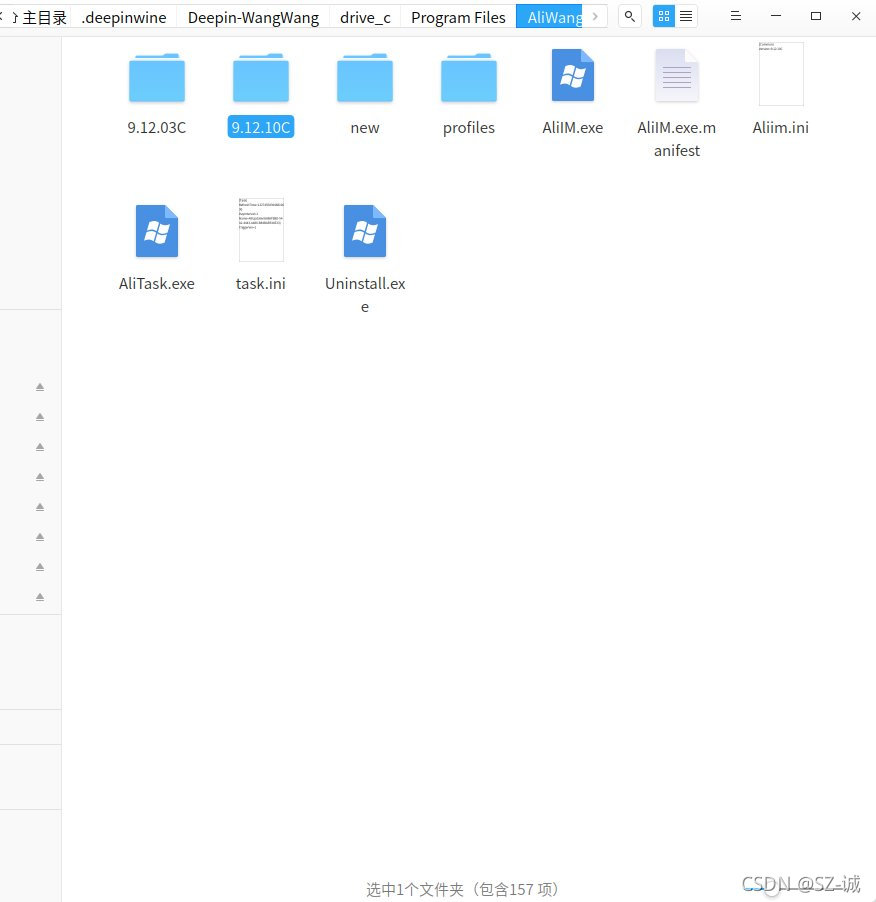The image size is (876, 902).
Task: Click the fourth eject icon in sidebar
Action: [40, 476]
